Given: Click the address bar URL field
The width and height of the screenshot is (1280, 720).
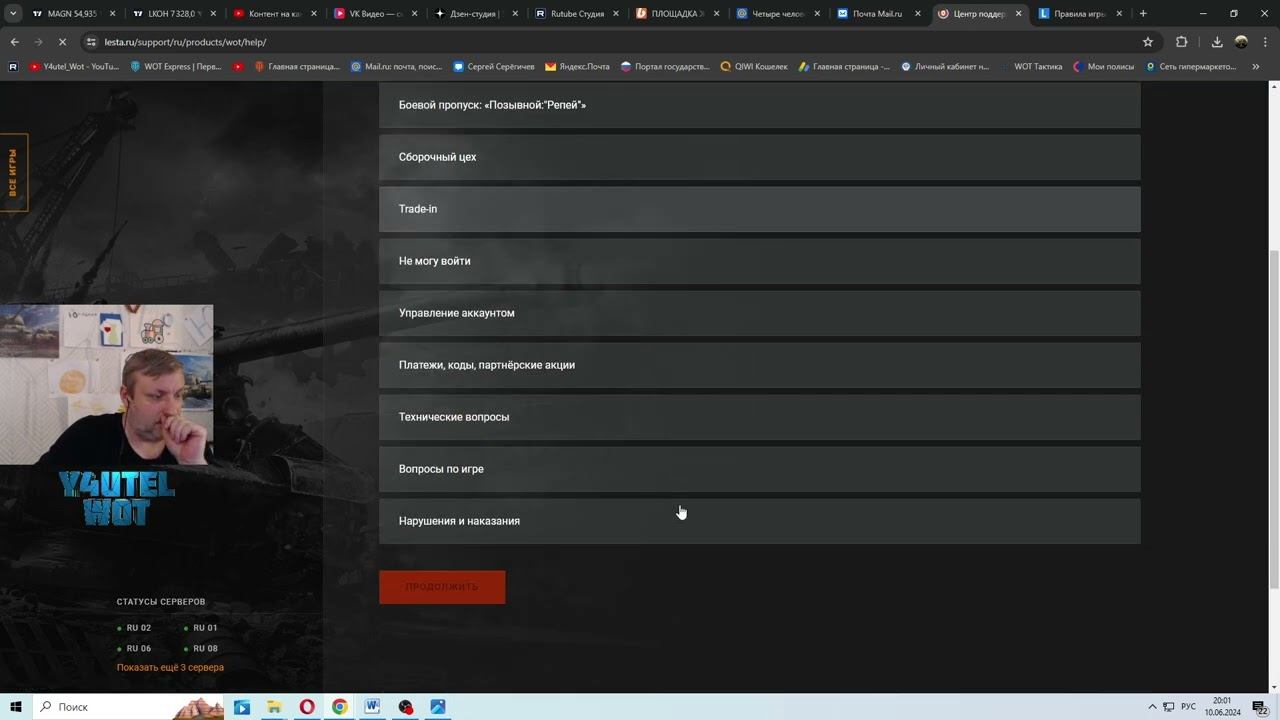Looking at the screenshot, I should click(x=610, y=42).
